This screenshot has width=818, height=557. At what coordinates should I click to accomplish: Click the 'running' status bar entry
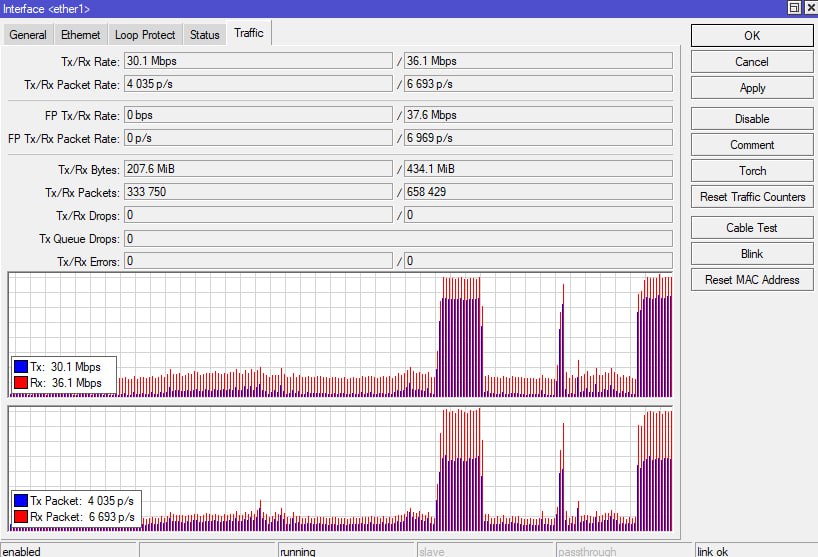pyautogui.click(x=346, y=551)
